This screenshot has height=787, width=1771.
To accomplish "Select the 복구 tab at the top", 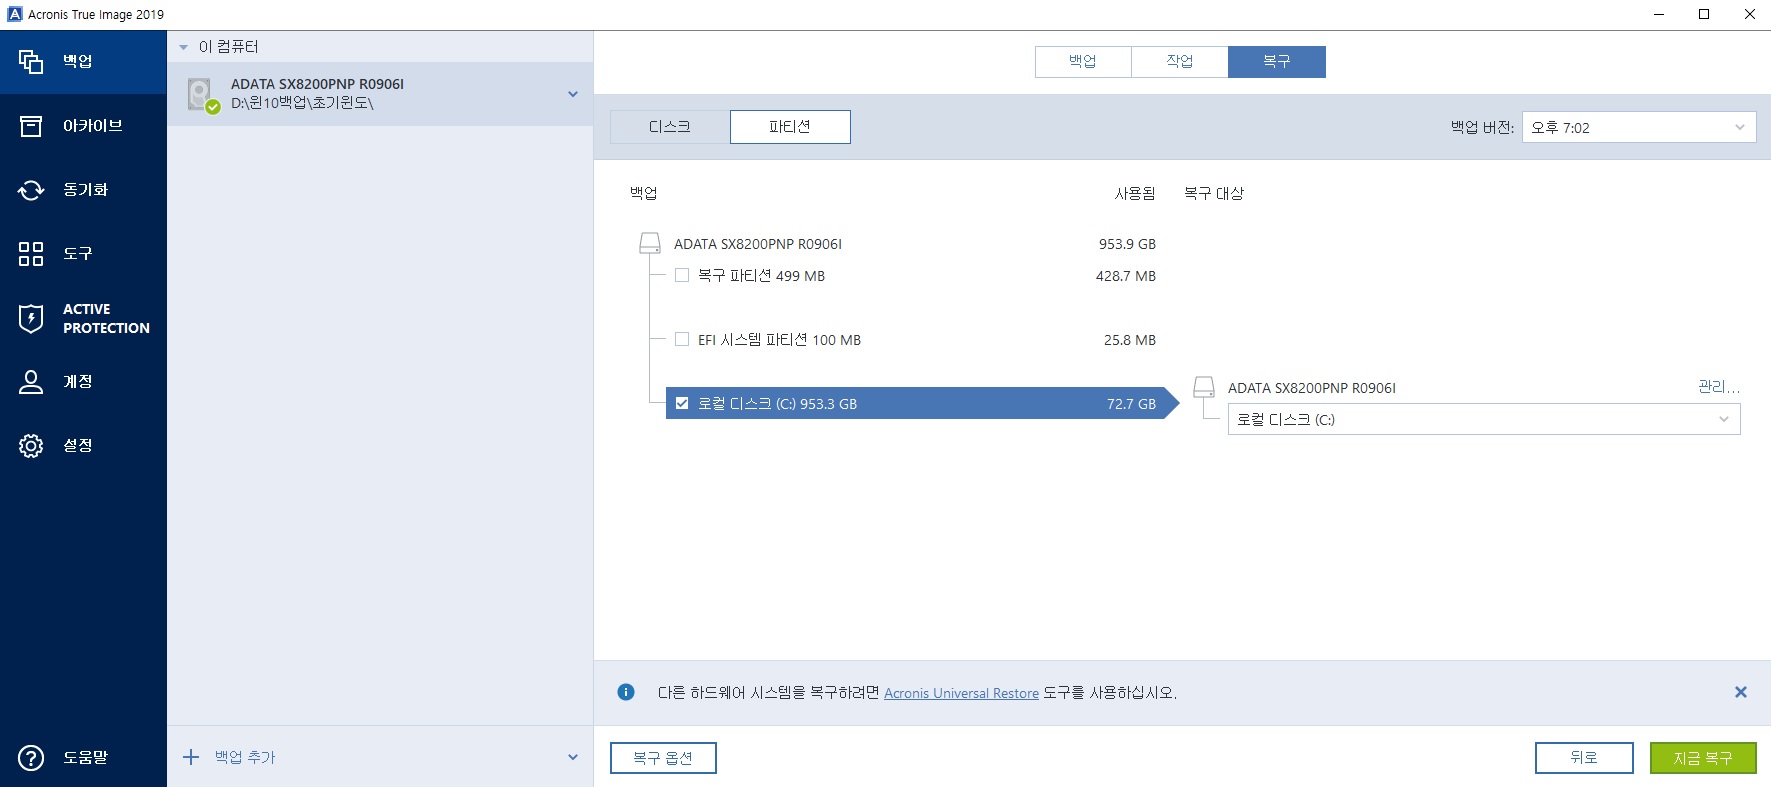I will [x=1277, y=61].
